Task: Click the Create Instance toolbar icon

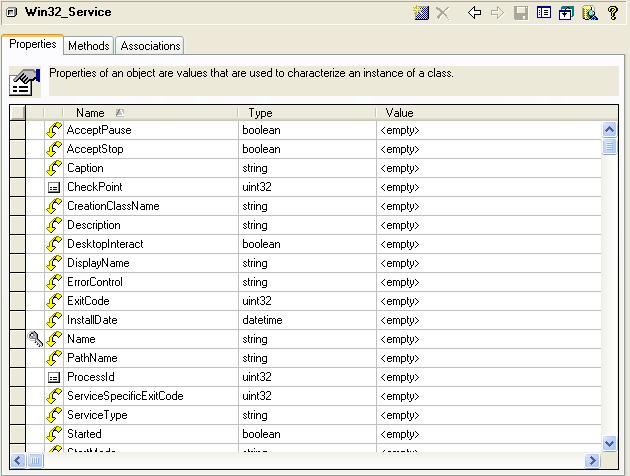Action: click(422, 13)
